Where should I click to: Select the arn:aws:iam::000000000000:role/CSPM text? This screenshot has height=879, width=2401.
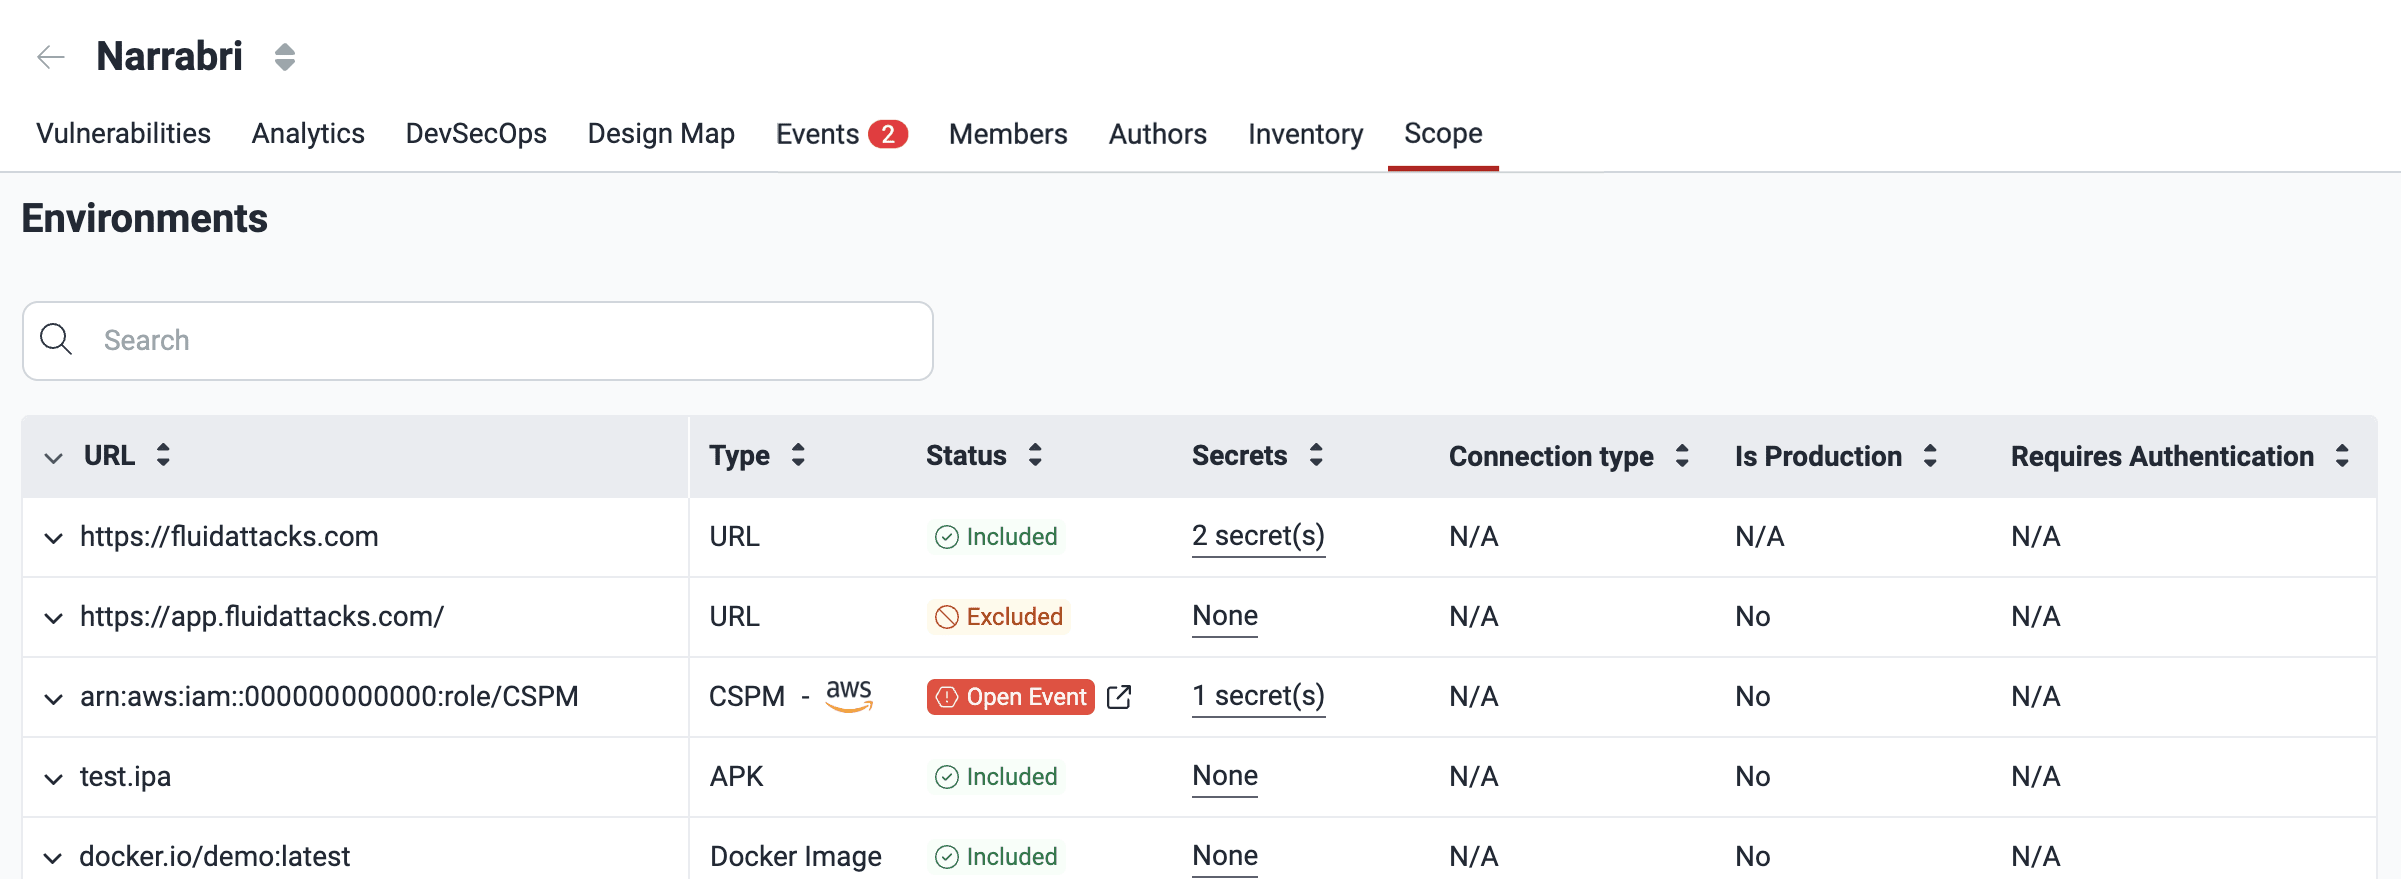click(329, 697)
